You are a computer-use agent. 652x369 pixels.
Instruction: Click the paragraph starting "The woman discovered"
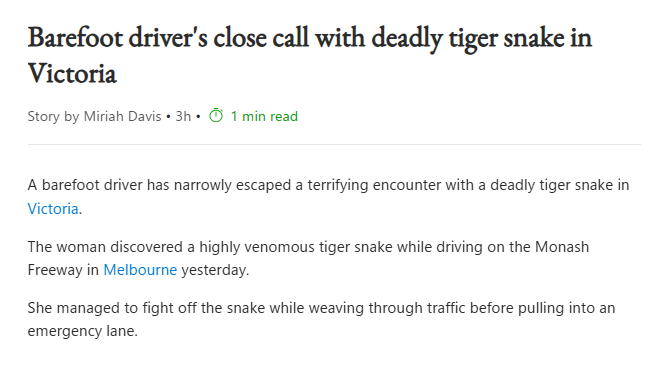pos(308,258)
